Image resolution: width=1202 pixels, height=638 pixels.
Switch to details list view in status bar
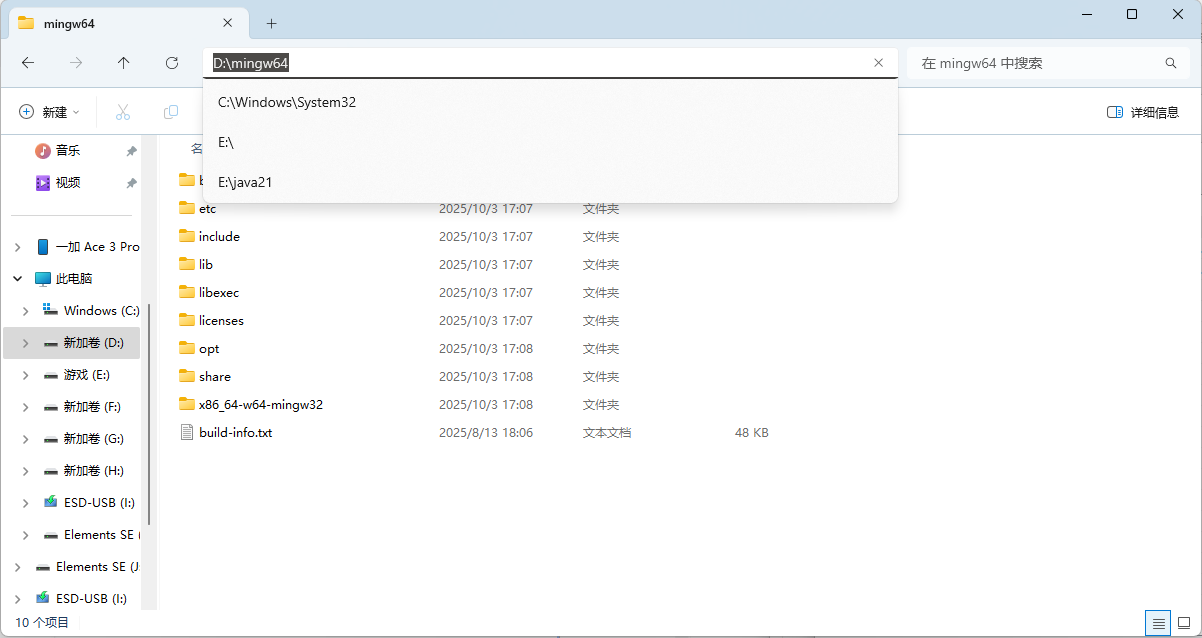pos(1159,623)
